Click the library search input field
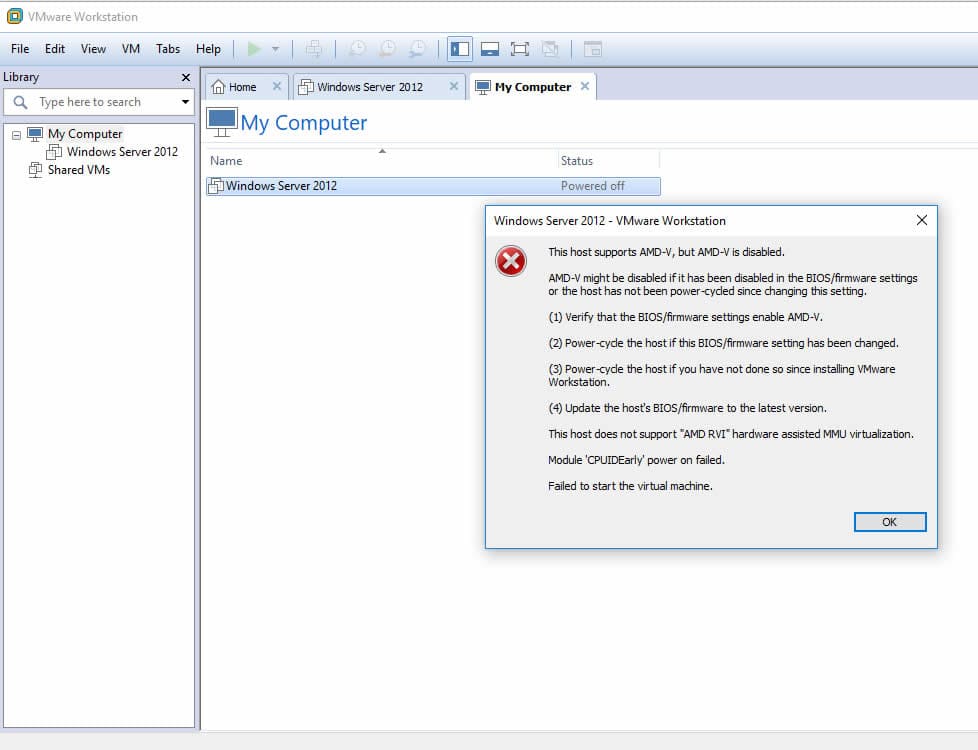This screenshot has width=978, height=750. [100, 102]
